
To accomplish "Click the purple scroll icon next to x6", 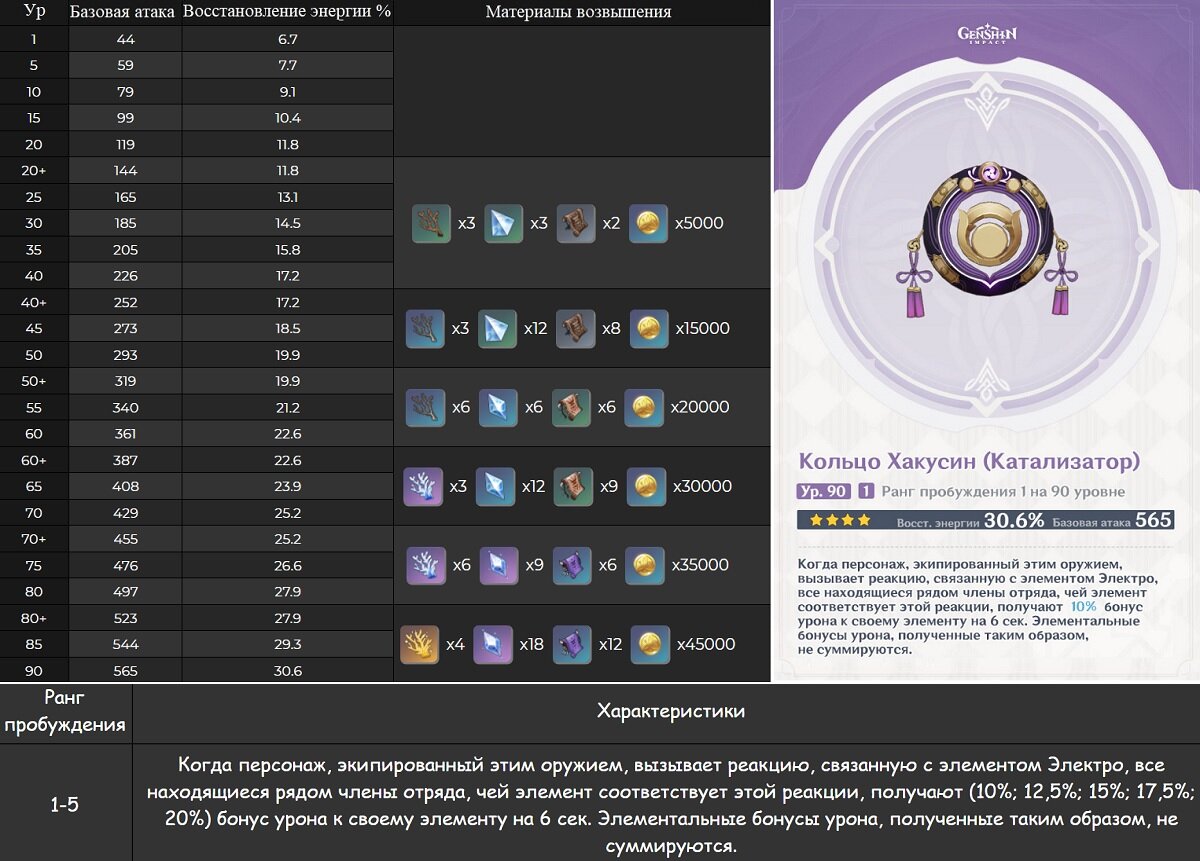I will pos(570,565).
